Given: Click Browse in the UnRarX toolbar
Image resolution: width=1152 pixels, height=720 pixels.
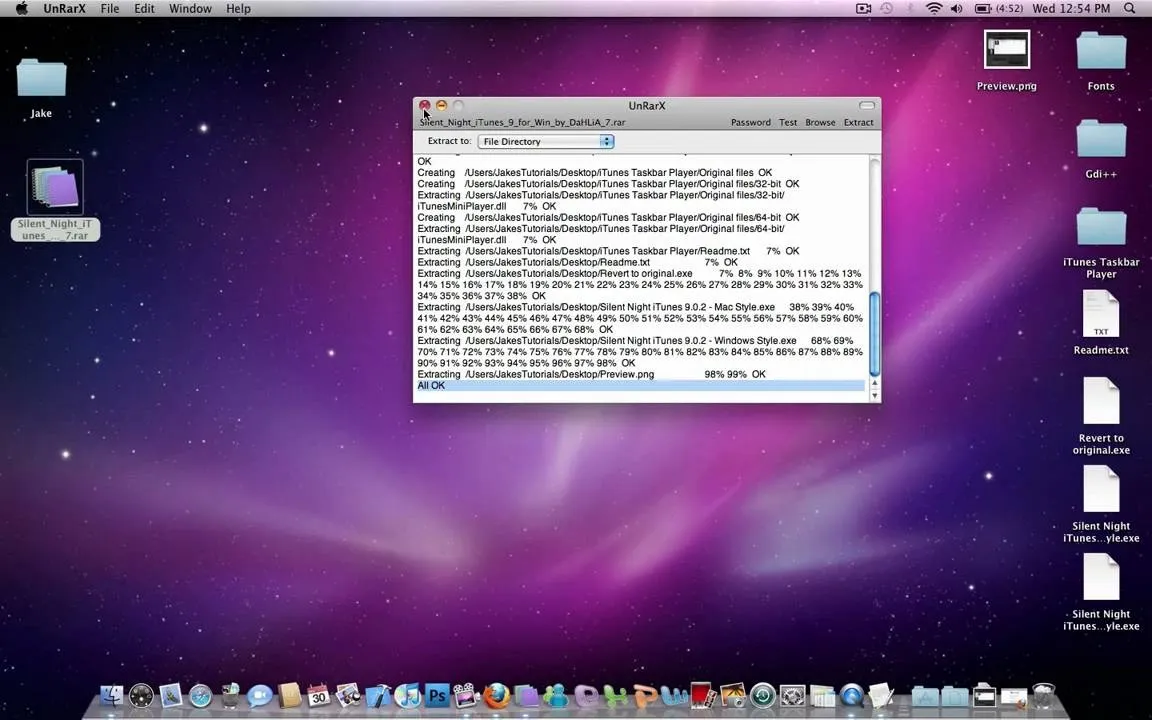Looking at the screenshot, I should [x=820, y=123].
